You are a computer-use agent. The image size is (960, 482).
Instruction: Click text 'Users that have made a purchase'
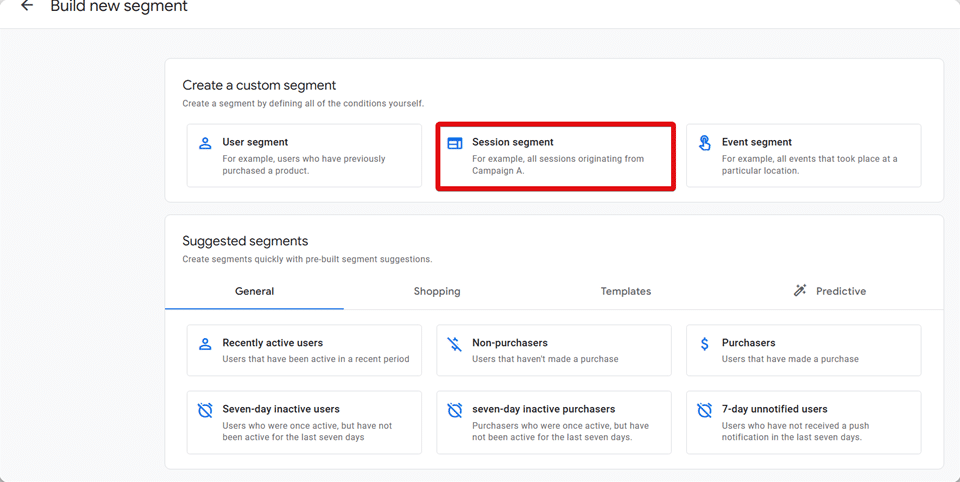[790, 359]
